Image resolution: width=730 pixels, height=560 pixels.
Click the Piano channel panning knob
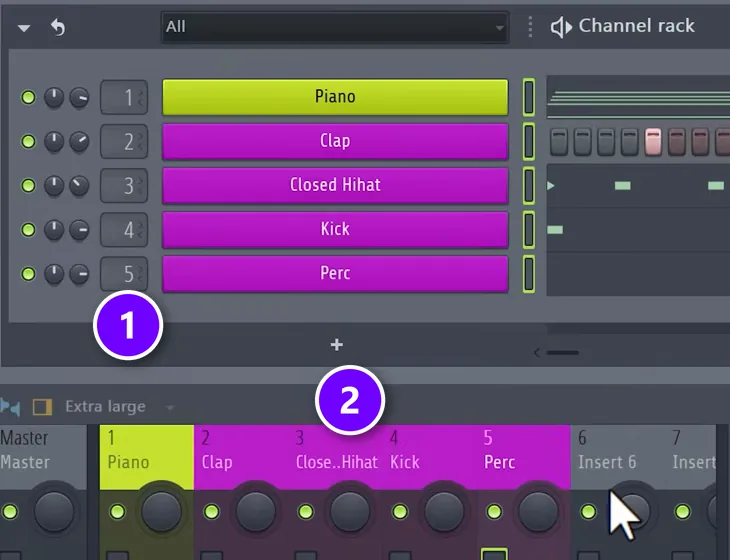[x=54, y=97]
